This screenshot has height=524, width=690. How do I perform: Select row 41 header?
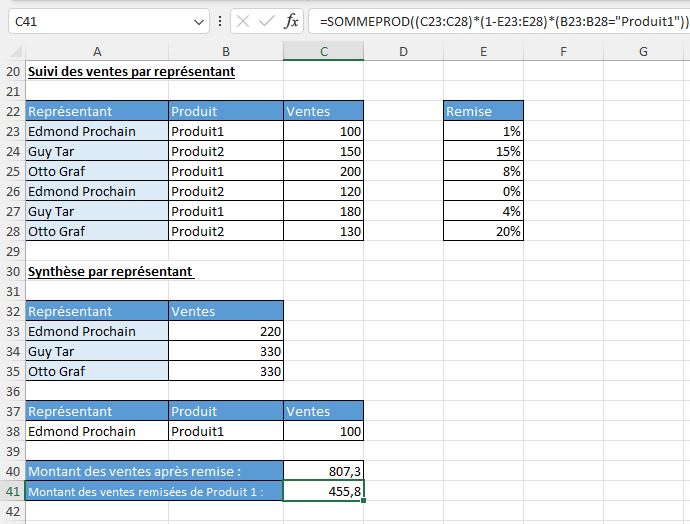point(13,491)
